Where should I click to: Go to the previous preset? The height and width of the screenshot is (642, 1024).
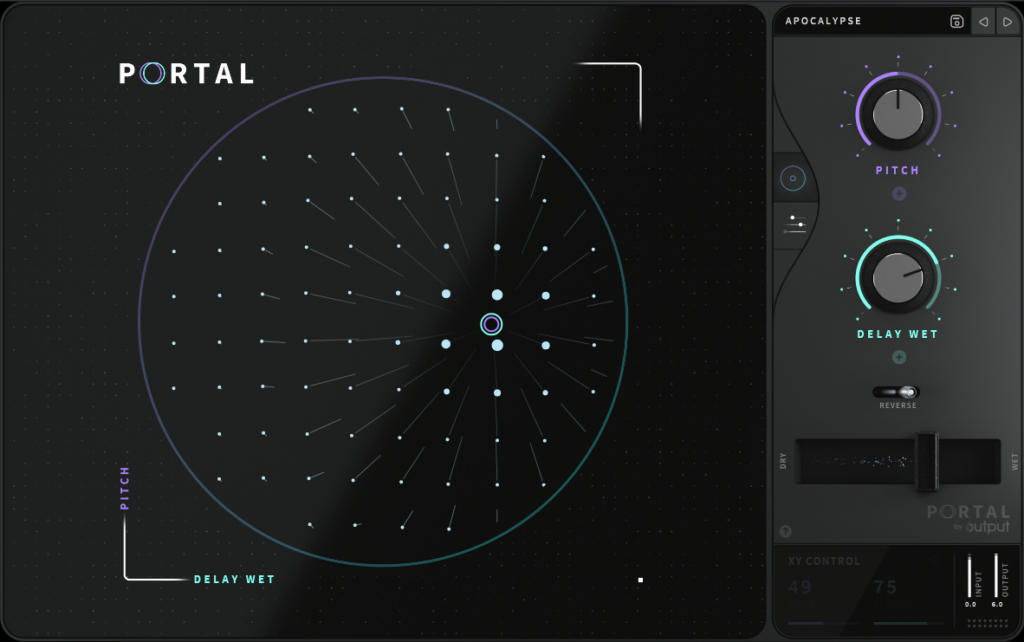pyautogui.click(x=982, y=21)
